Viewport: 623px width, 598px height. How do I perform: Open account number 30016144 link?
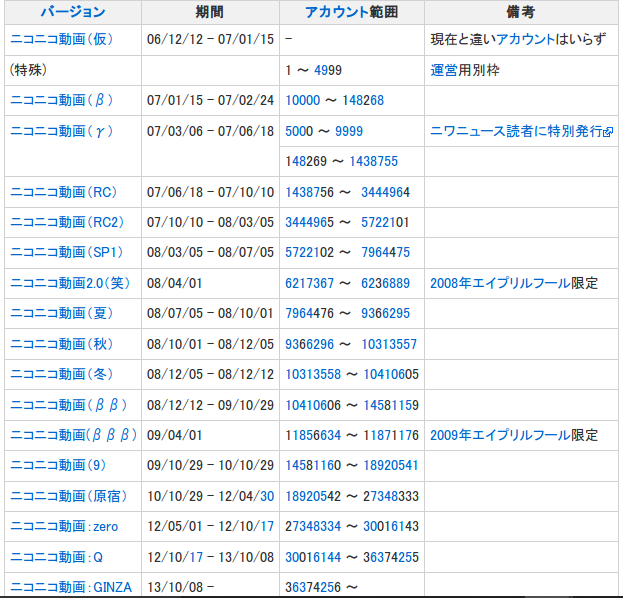313,557
